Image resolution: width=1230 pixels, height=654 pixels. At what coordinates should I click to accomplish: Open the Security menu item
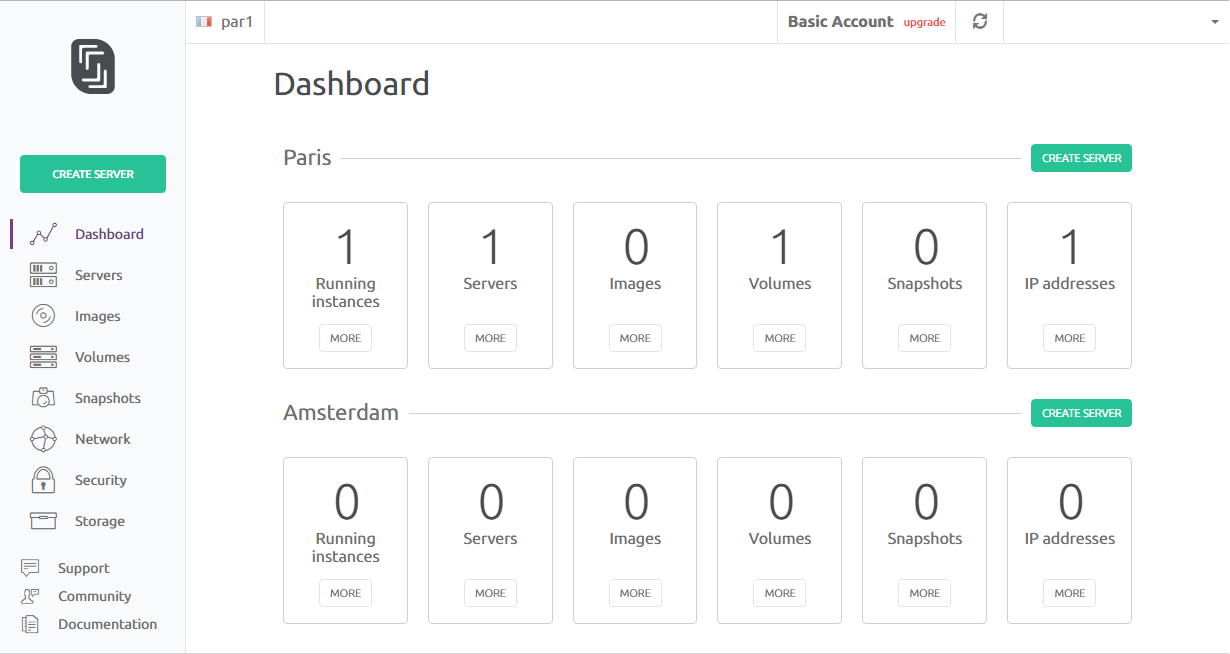point(101,480)
